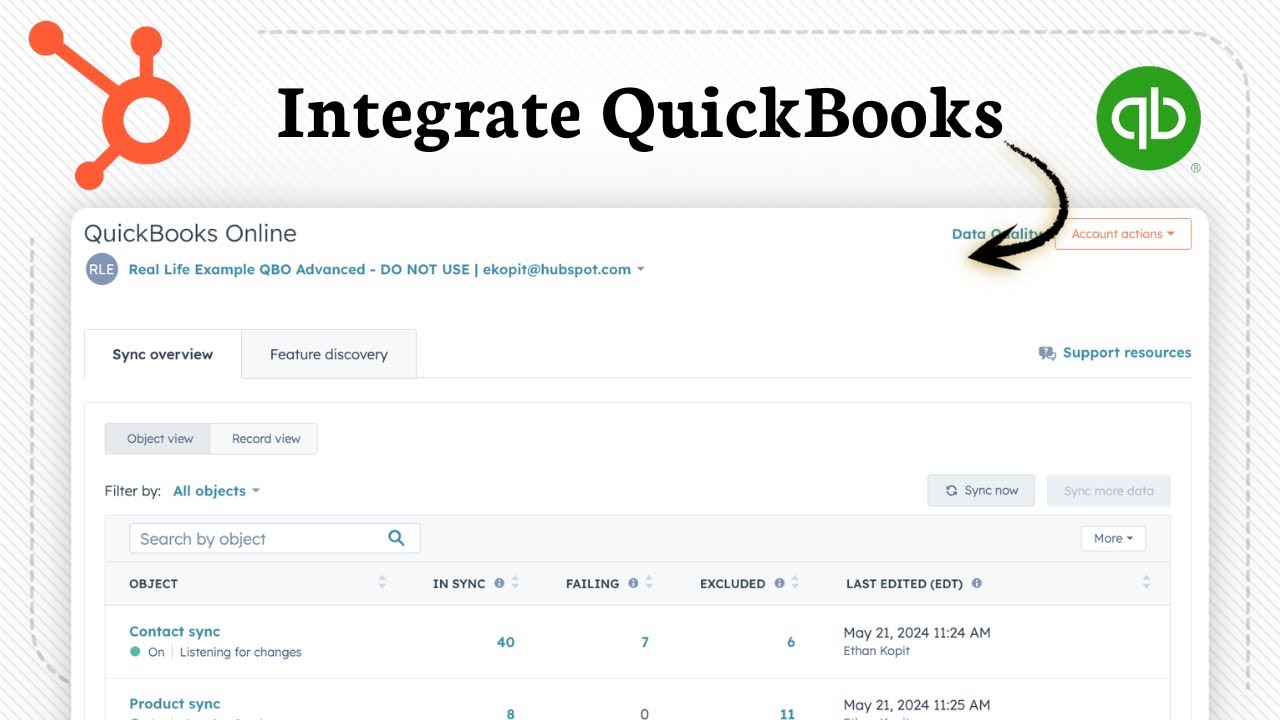Click Product sync in-sync count 8
Viewport: 1280px width, 720px height.
(x=511, y=714)
